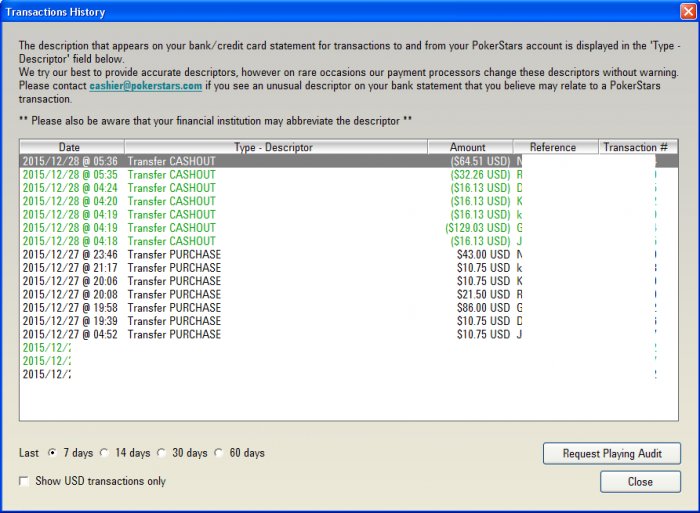Click the ($64.51 USD) amount cell
This screenshot has height=513, width=700.
pyautogui.click(x=480, y=161)
